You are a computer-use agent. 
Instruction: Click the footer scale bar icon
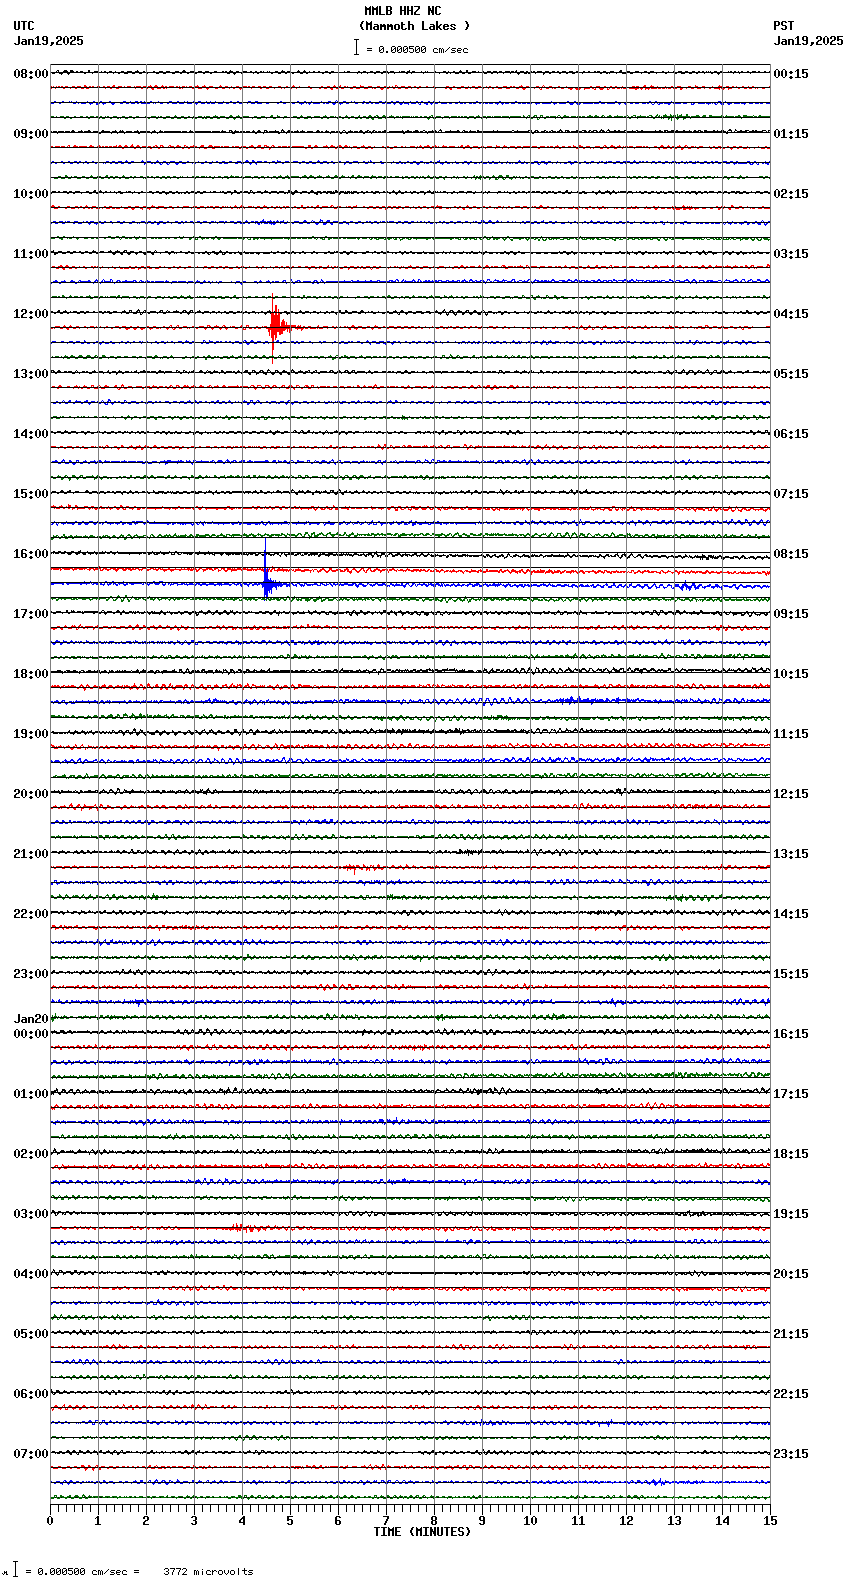[x=15, y=1570]
